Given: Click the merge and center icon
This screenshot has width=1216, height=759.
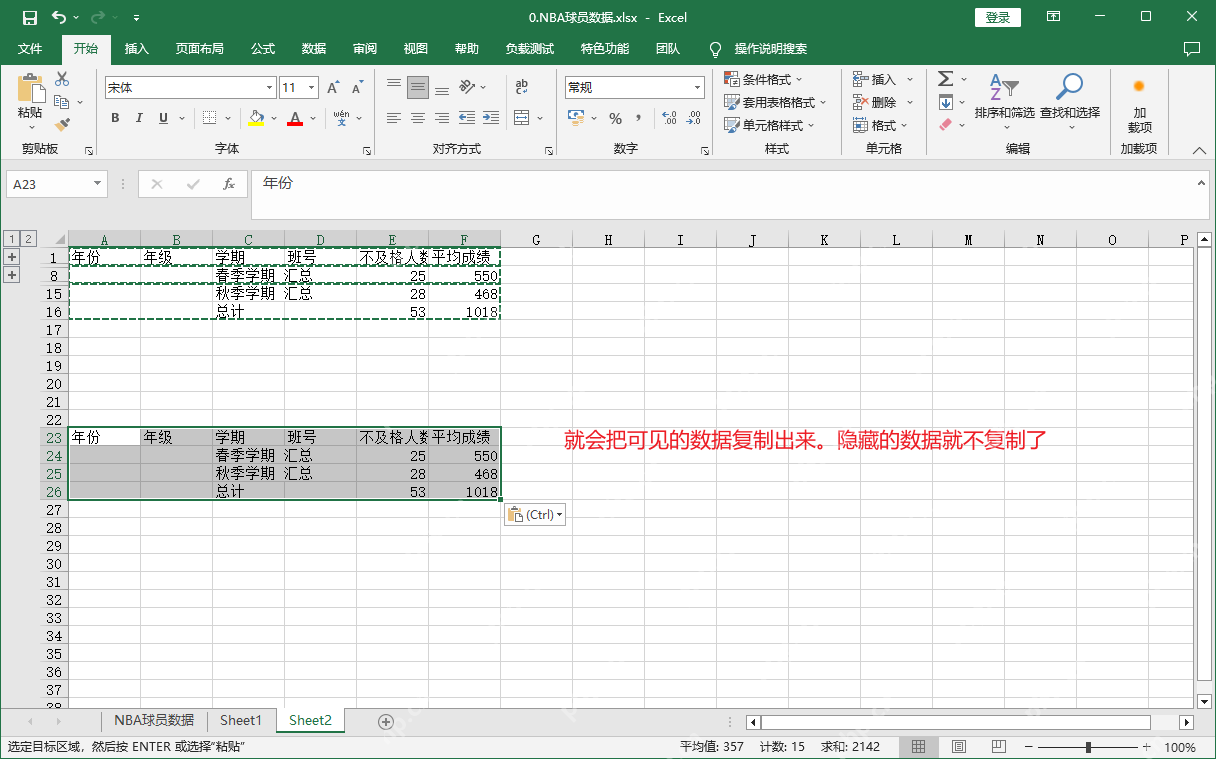Looking at the screenshot, I should 521,118.
